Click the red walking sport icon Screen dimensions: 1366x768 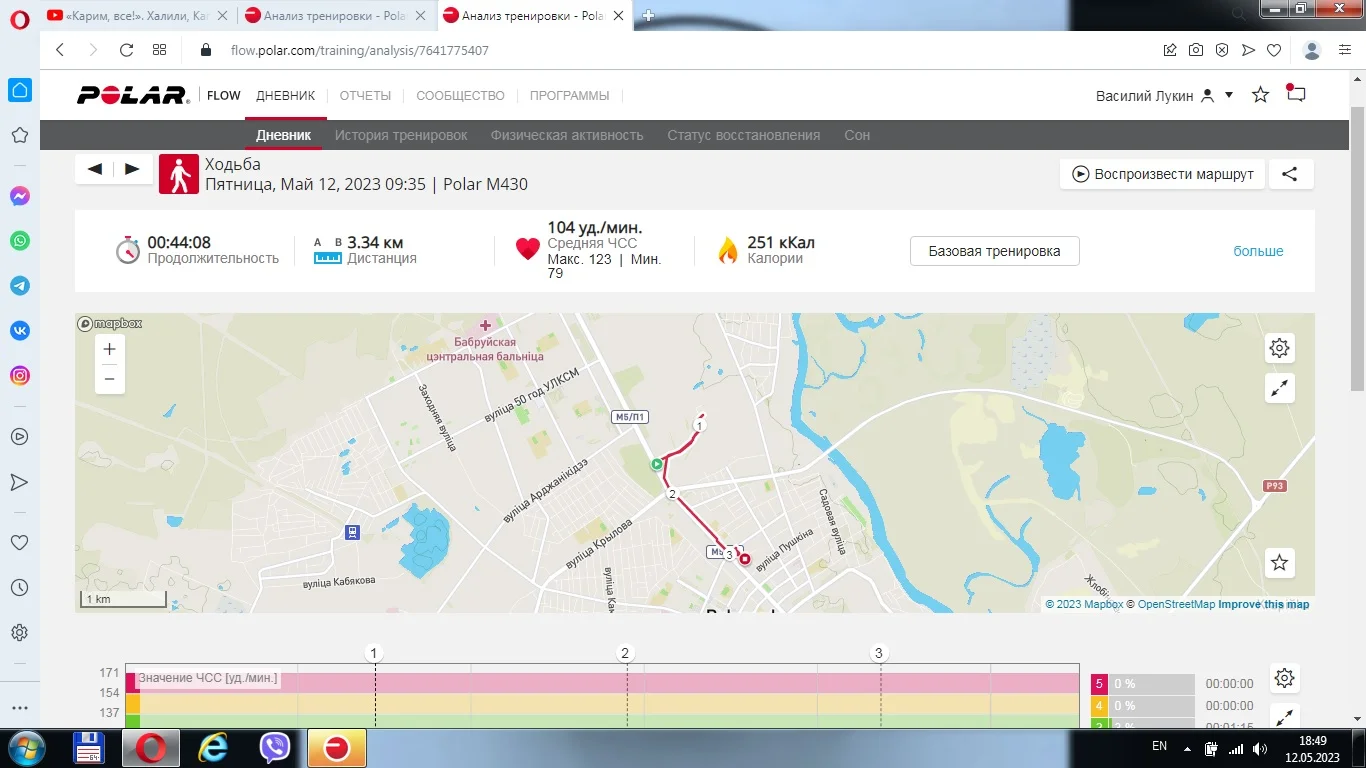click(179, 174)
